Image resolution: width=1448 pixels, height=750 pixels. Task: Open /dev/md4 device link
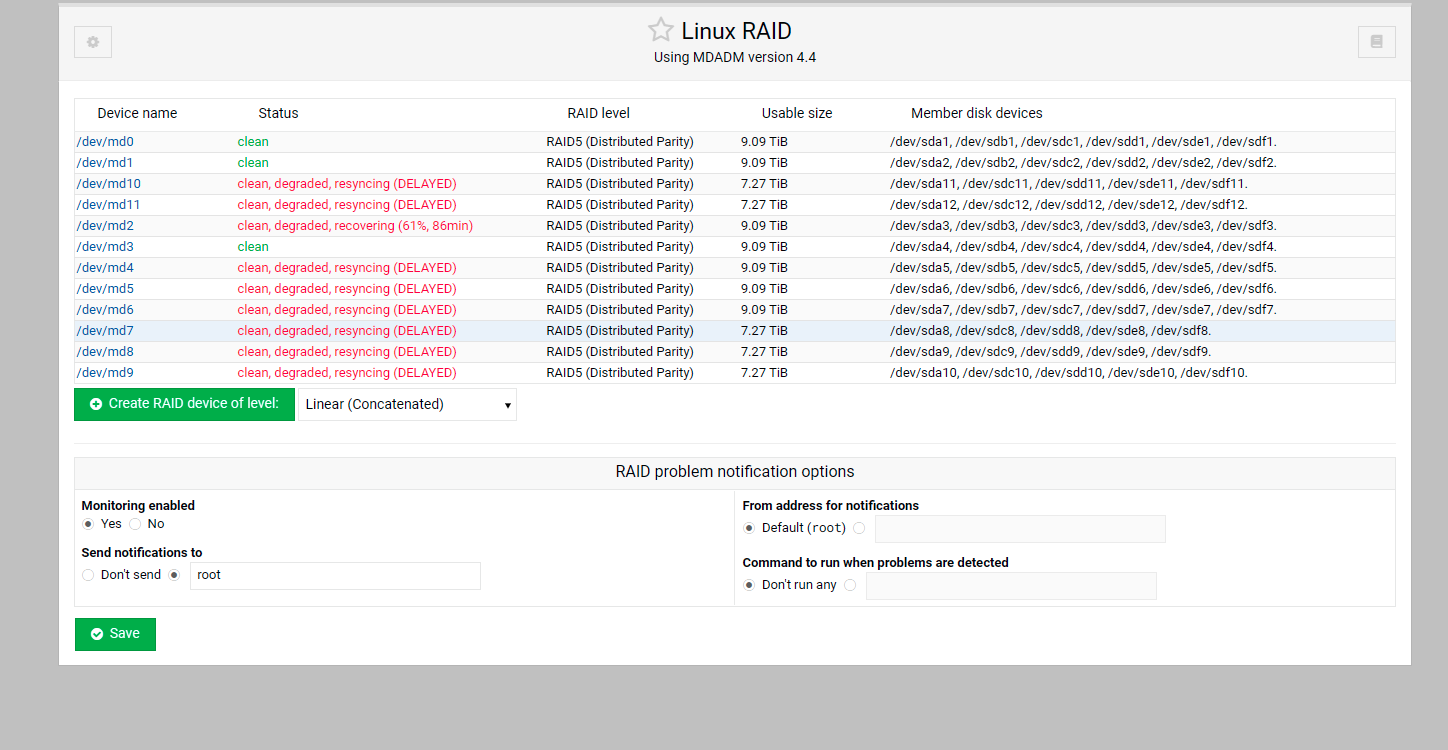[105, 268]
